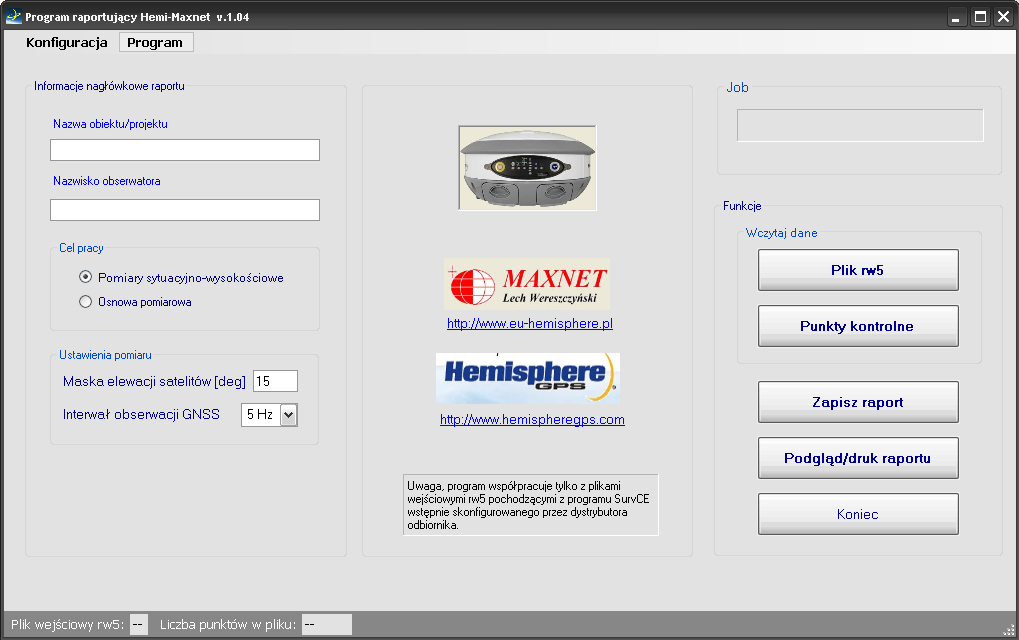The image size is (1019, 640).
Task: Click the Nazwa obiektu/projektu input field
Action: coord(185,150)
